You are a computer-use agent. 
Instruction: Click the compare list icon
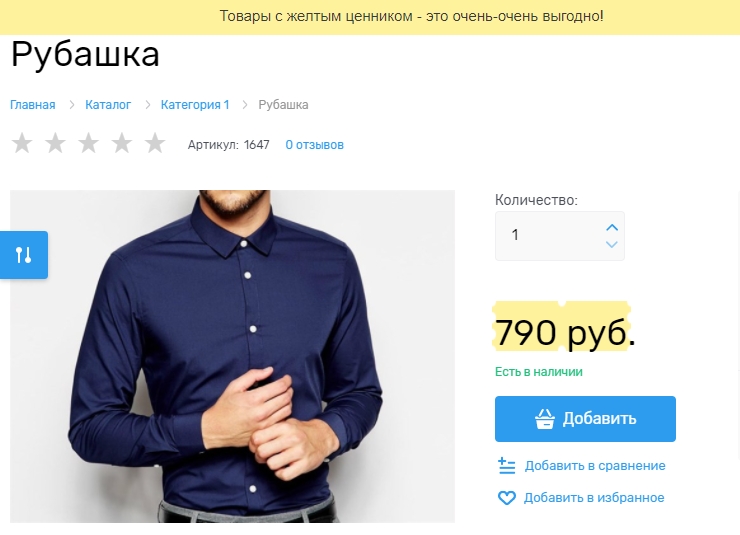[507, 466]
